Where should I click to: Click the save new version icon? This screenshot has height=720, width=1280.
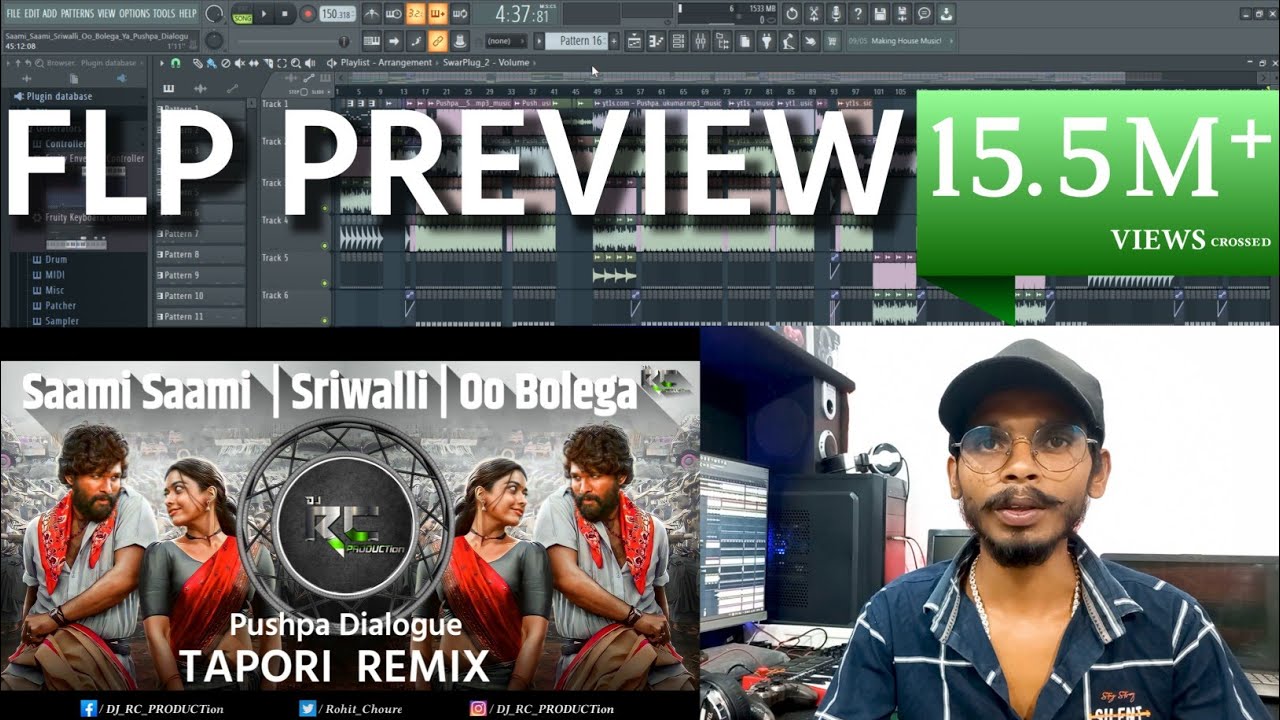click(x=902, y=14)
